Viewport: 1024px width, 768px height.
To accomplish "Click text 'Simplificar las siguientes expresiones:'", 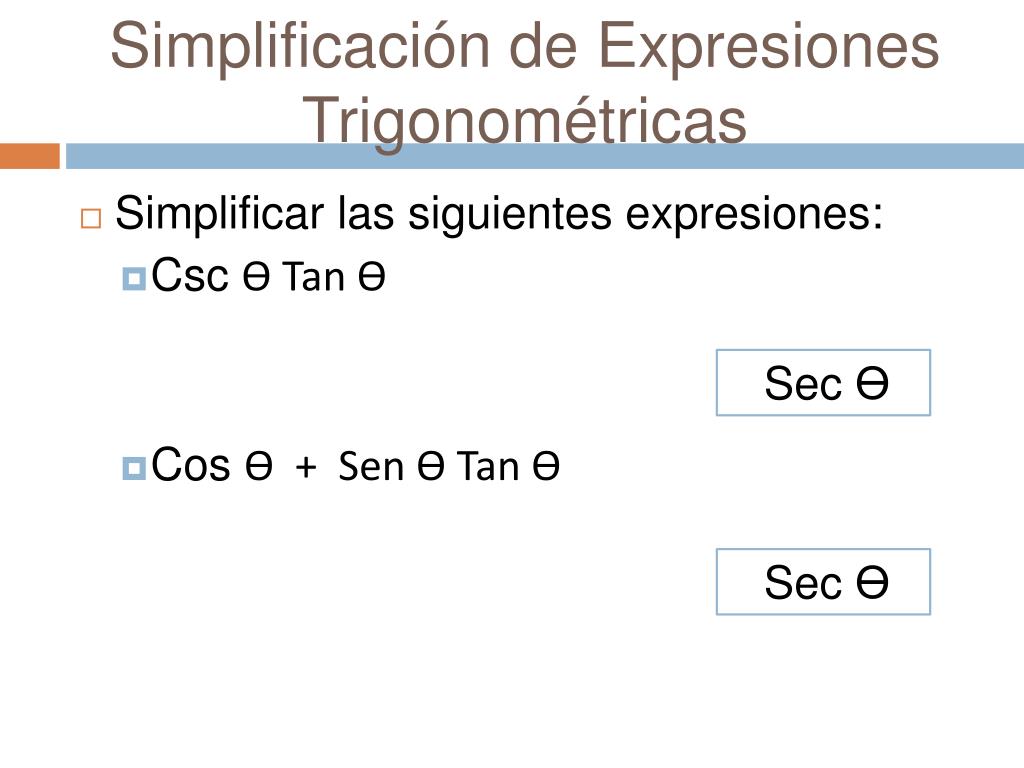I will pos(499,214).
